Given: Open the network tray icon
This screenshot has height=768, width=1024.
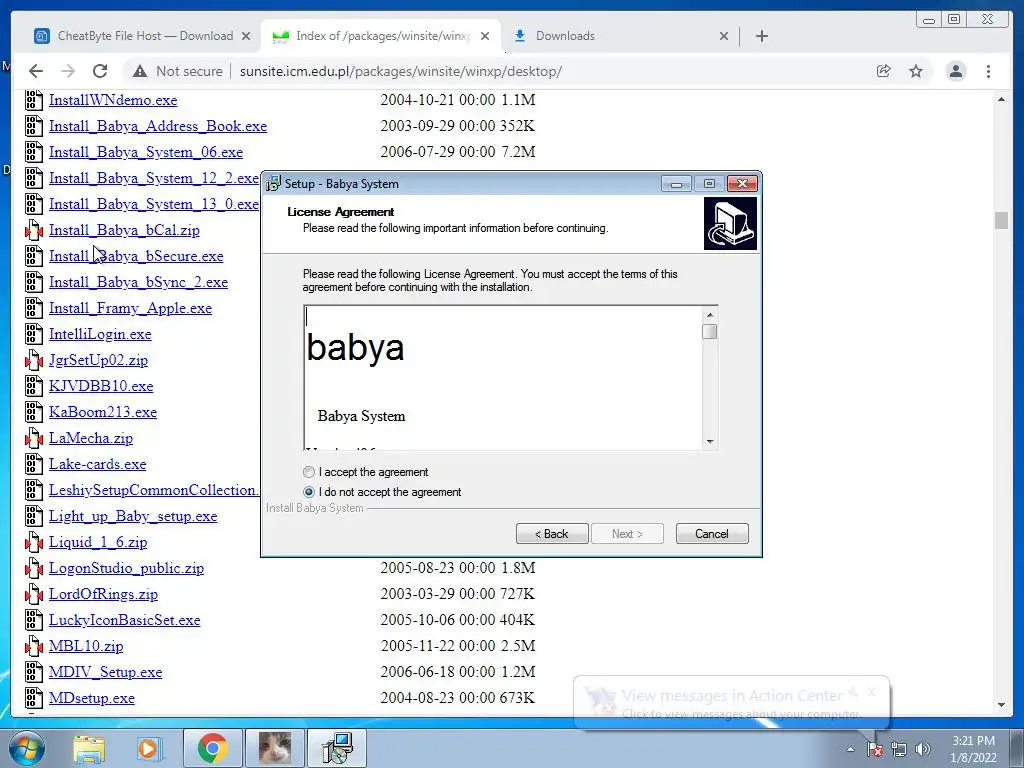Looking at the screenshot, I should (899, 749).
